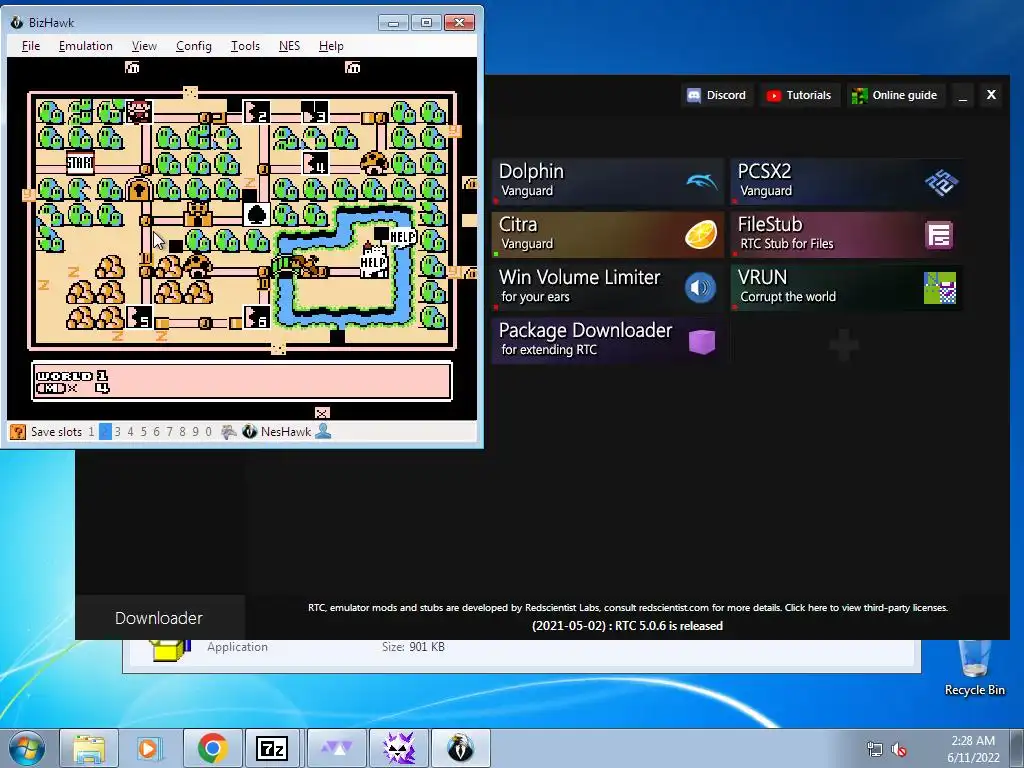Click the BizHawk title bar icon
This screenshot has width=1024, height=768.
click(x=17, y=22)
